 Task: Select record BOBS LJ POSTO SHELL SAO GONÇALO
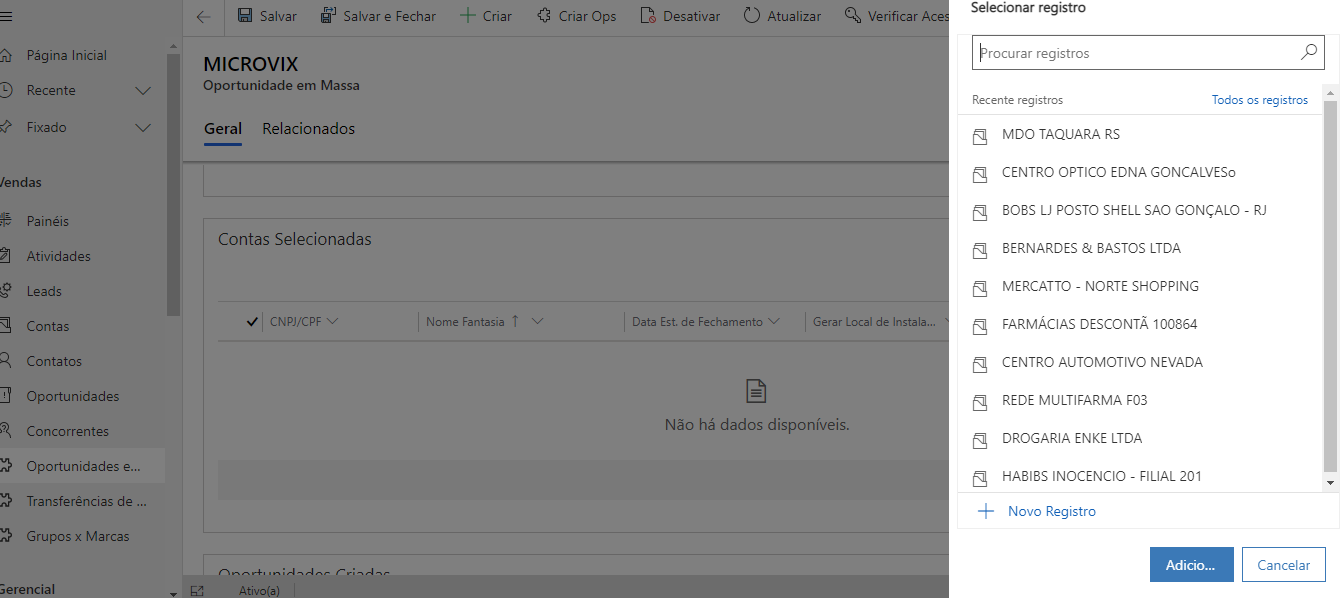pyautogui.click(x=1140, y=210)
